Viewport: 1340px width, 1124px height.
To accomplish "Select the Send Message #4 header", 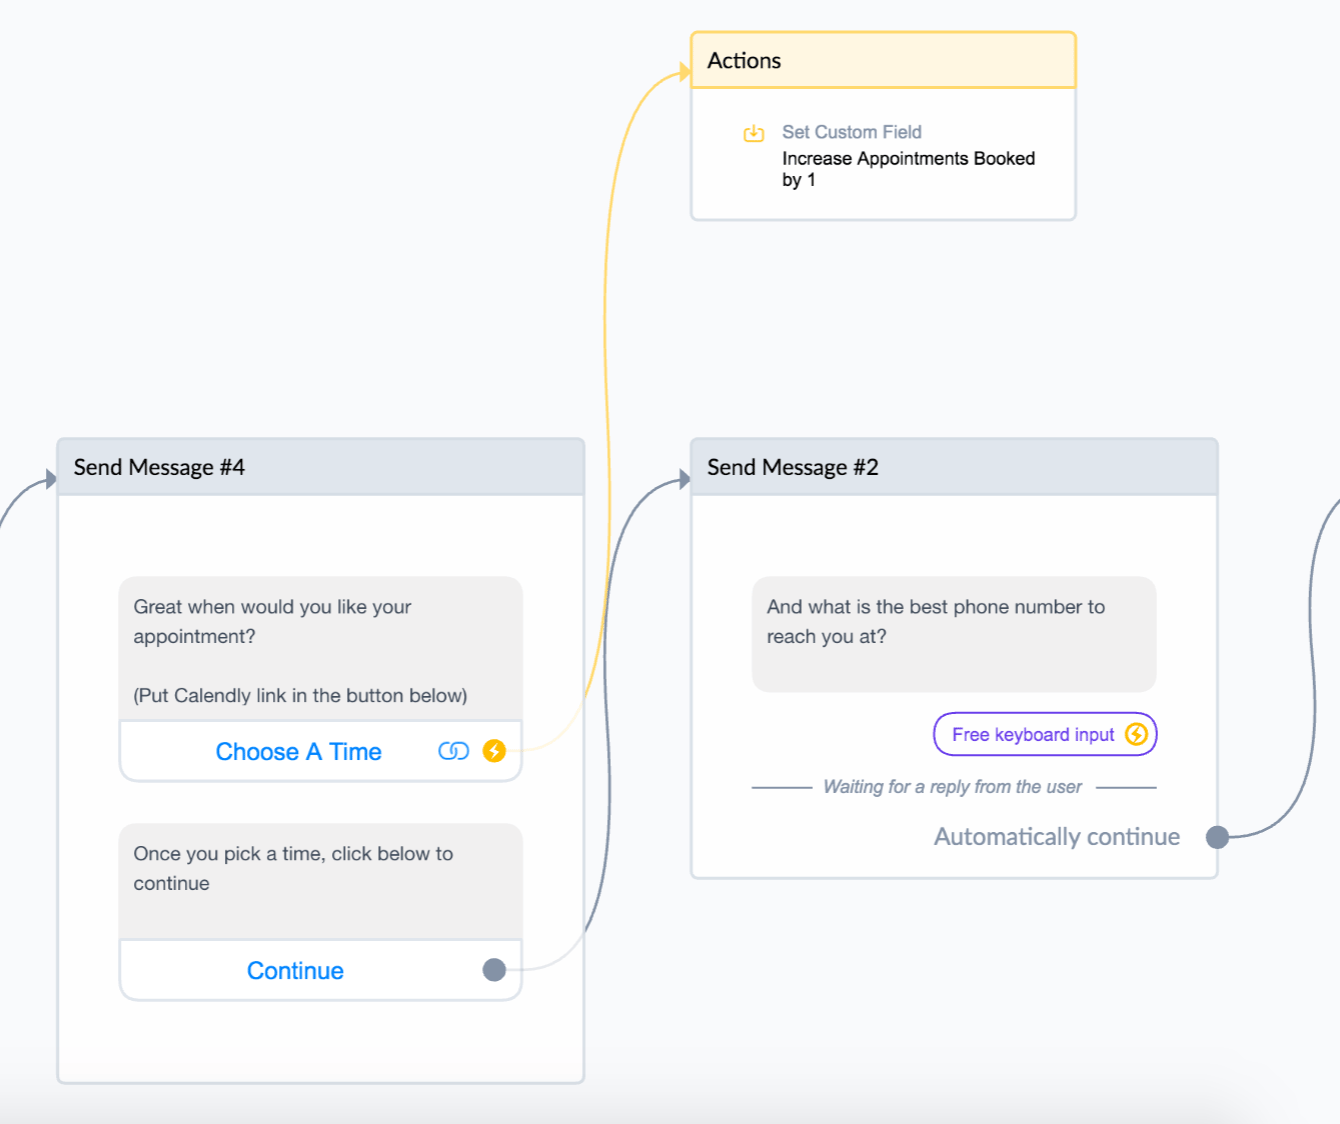I will (x=321, y=467).
